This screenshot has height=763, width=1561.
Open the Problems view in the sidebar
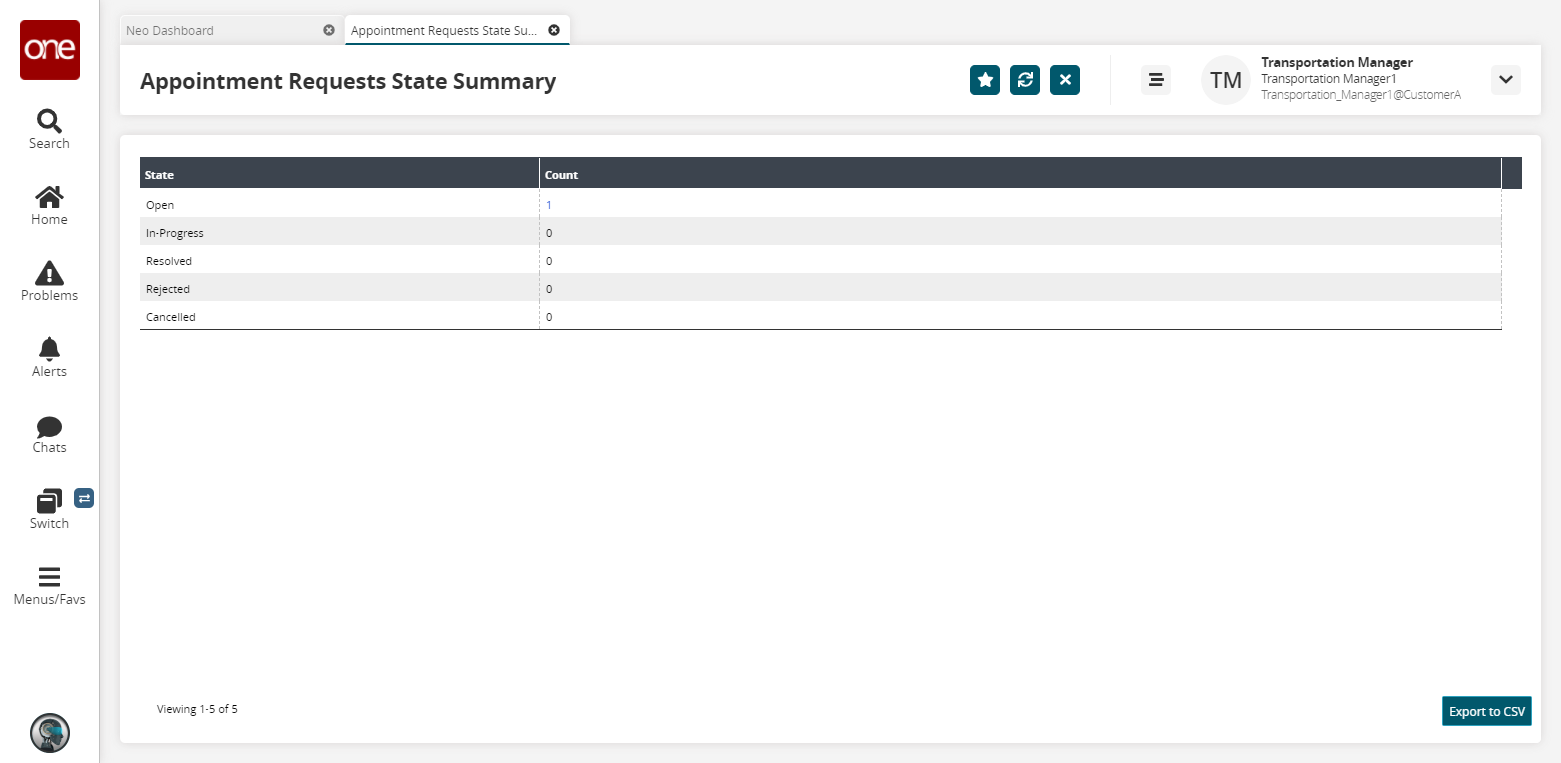click(49, 281)
